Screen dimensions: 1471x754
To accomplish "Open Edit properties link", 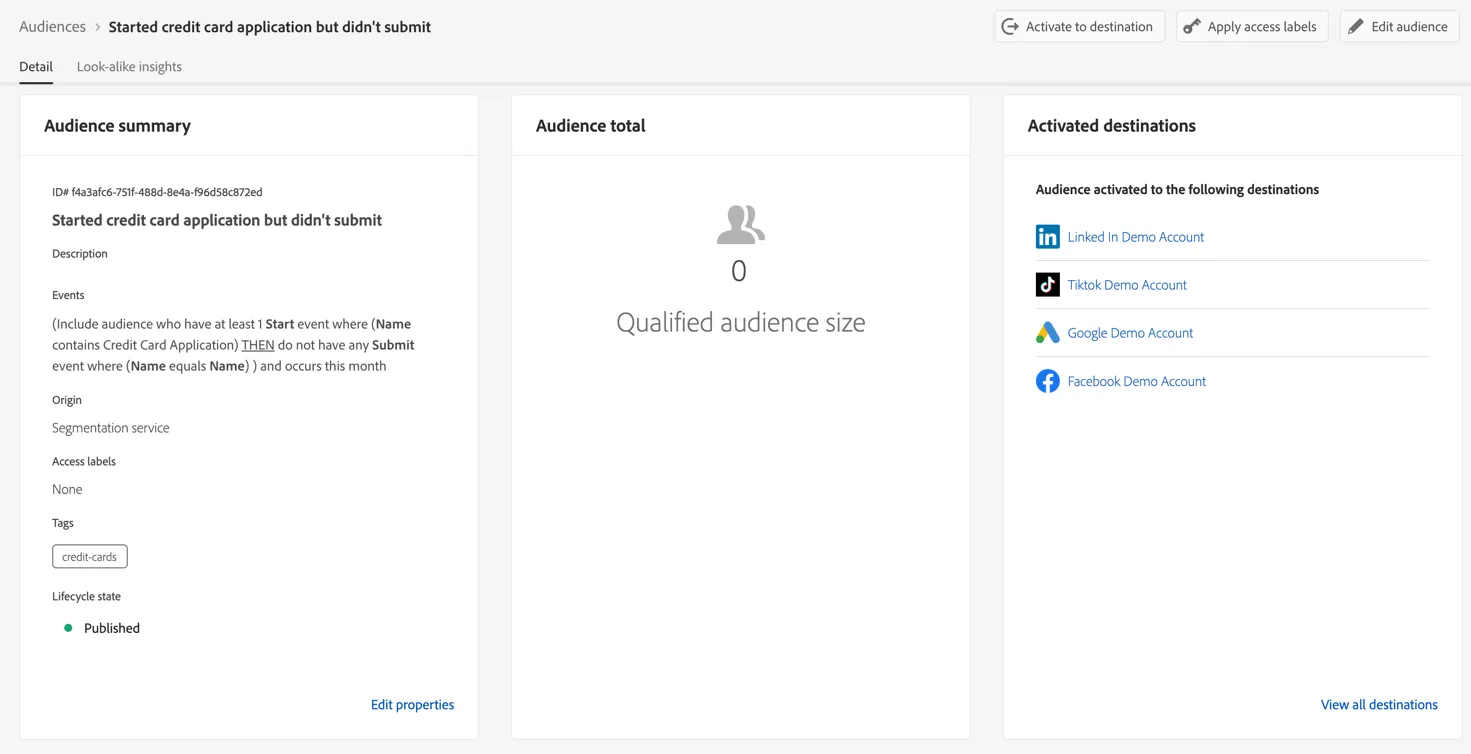I will pyautogui.click(x=412, y=705).
